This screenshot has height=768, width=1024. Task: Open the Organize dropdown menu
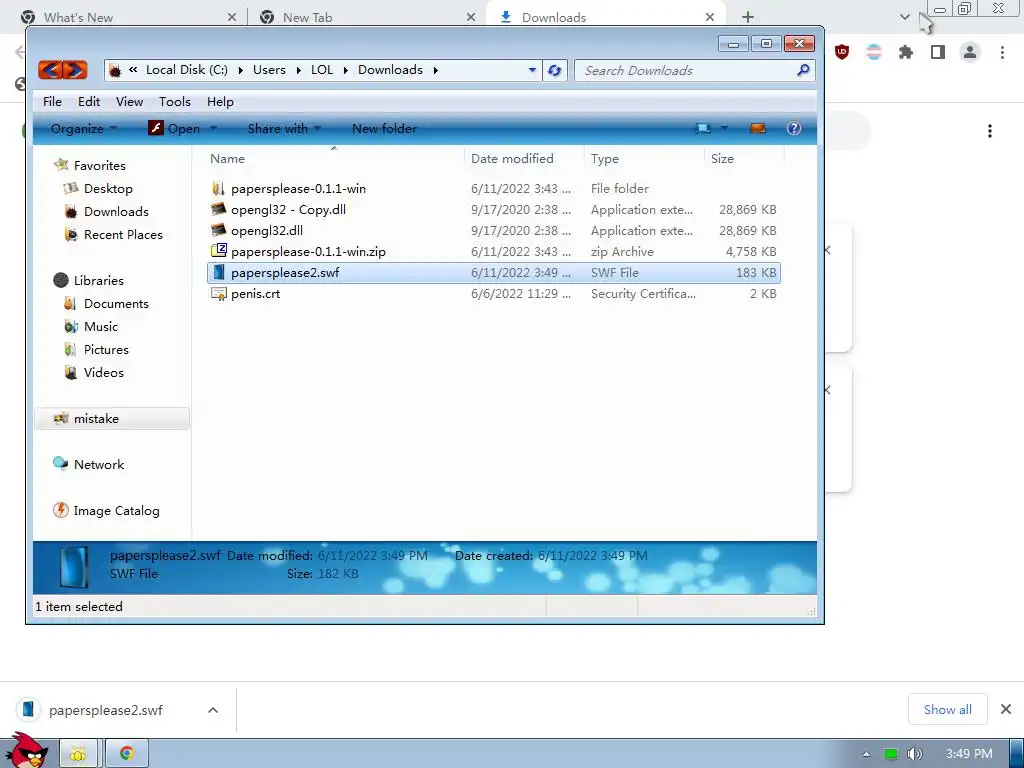click(x=84, y=128)
